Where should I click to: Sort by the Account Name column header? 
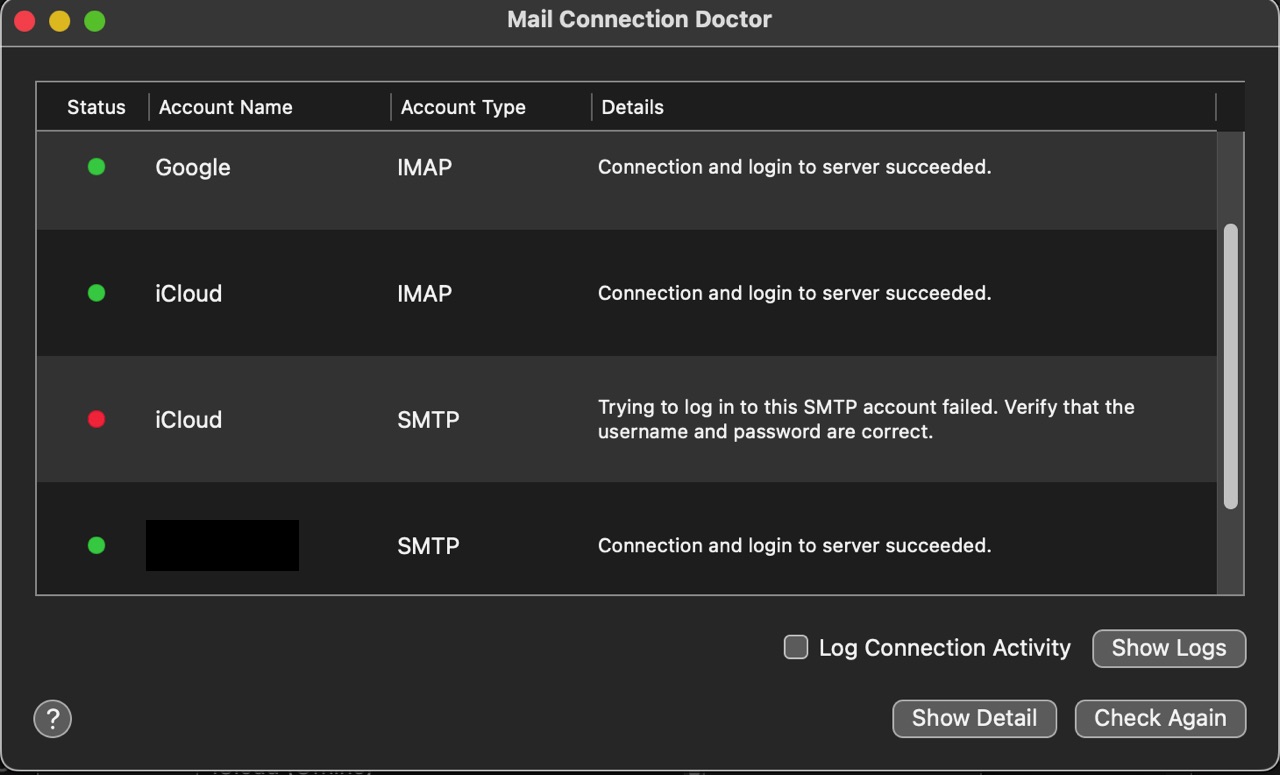(x=226, y=107)
